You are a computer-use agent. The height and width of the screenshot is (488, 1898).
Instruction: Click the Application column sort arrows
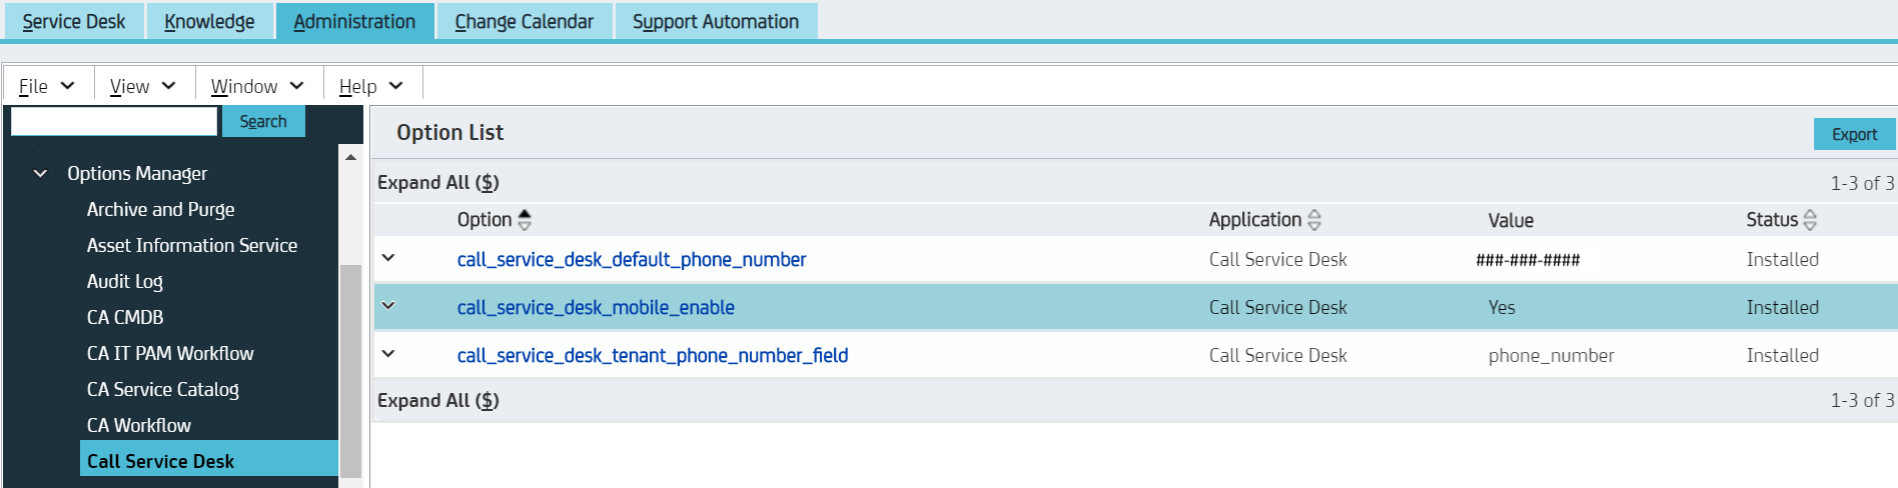tap(1314, 220)
